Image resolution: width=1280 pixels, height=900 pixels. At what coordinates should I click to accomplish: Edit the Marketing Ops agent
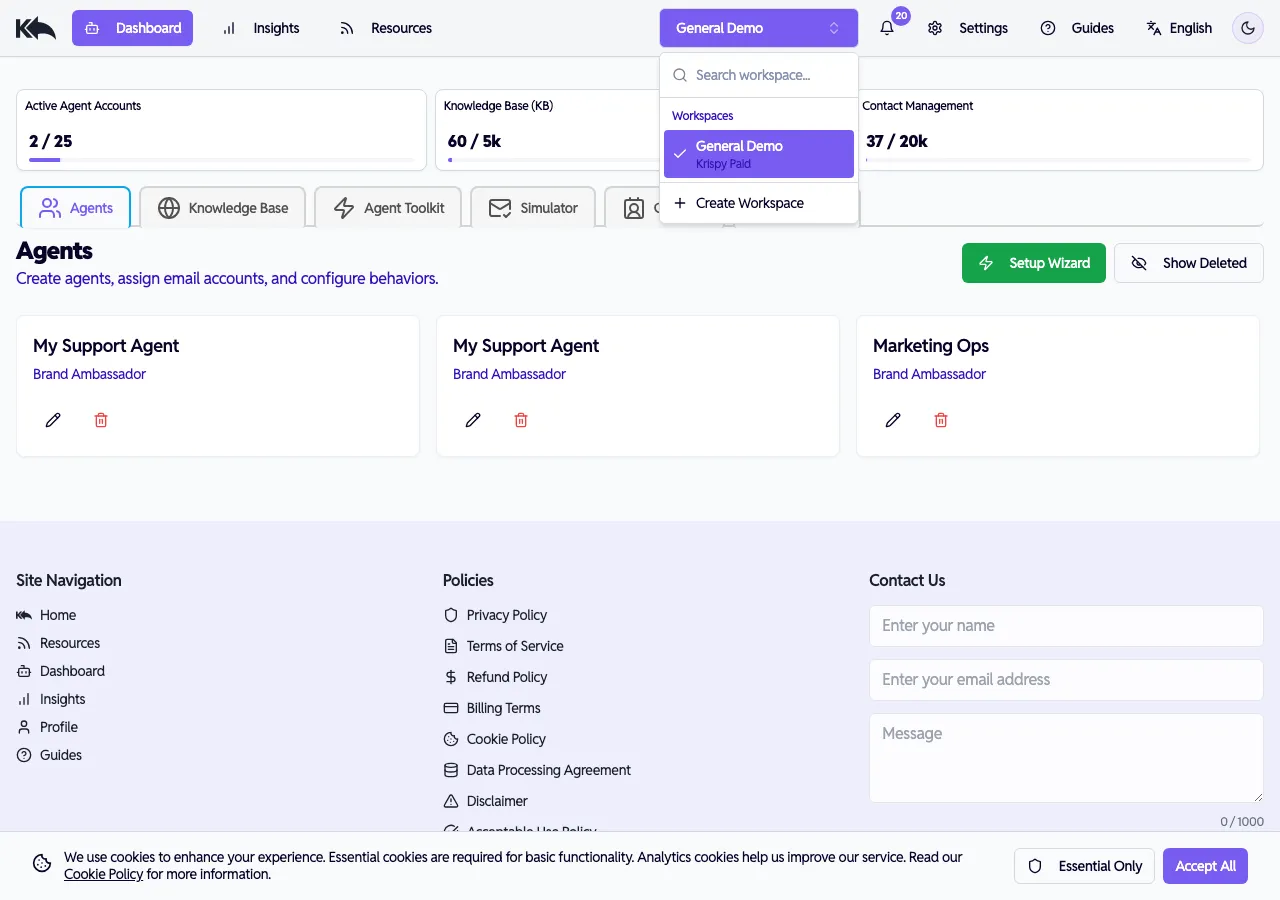coord(893,420)
